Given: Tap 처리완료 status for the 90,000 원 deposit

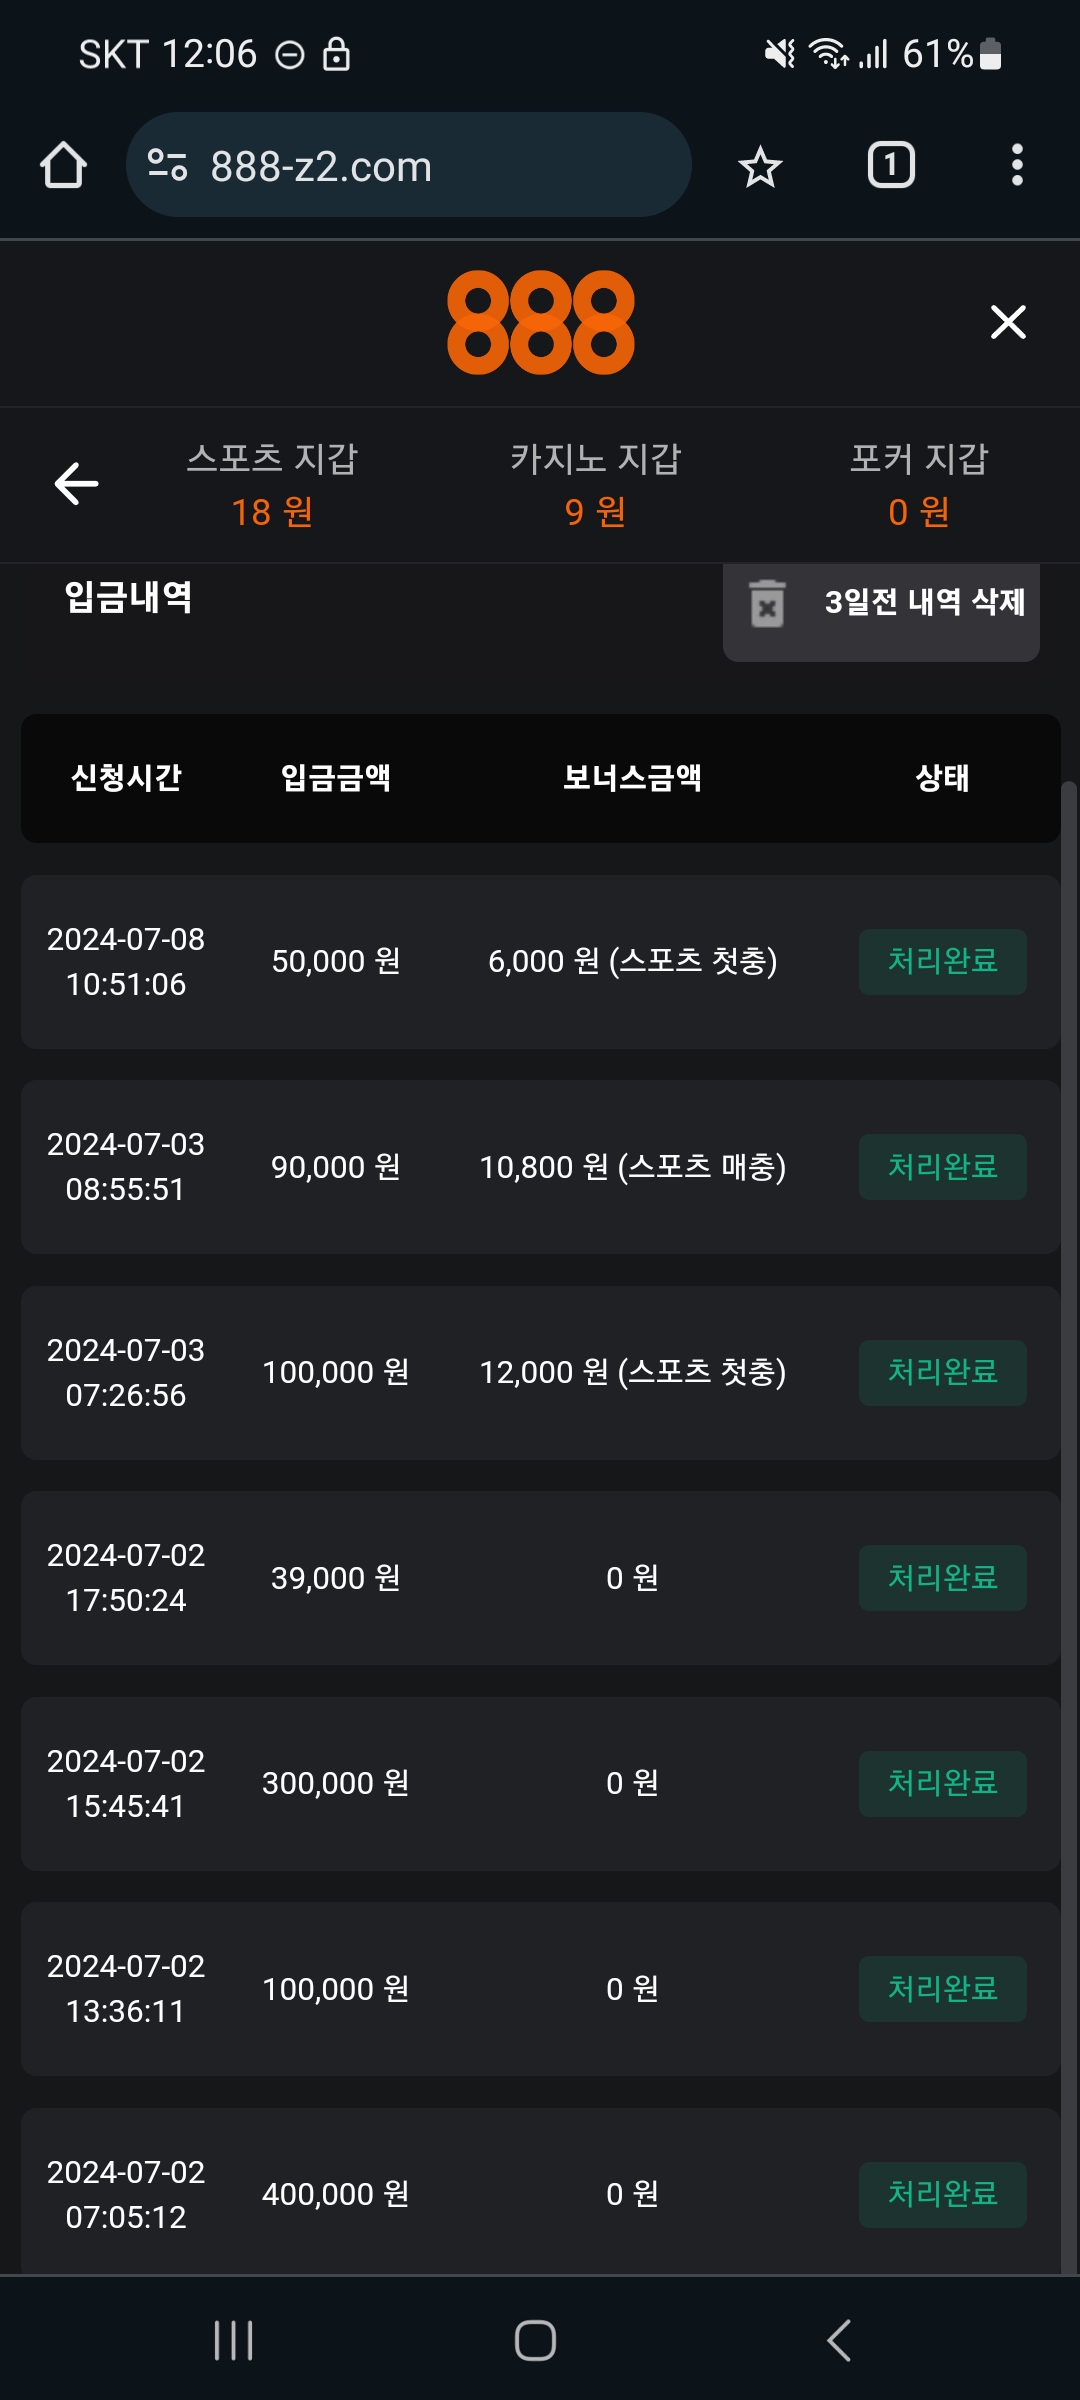Looking at the screenshot, I should (942, 1167).
